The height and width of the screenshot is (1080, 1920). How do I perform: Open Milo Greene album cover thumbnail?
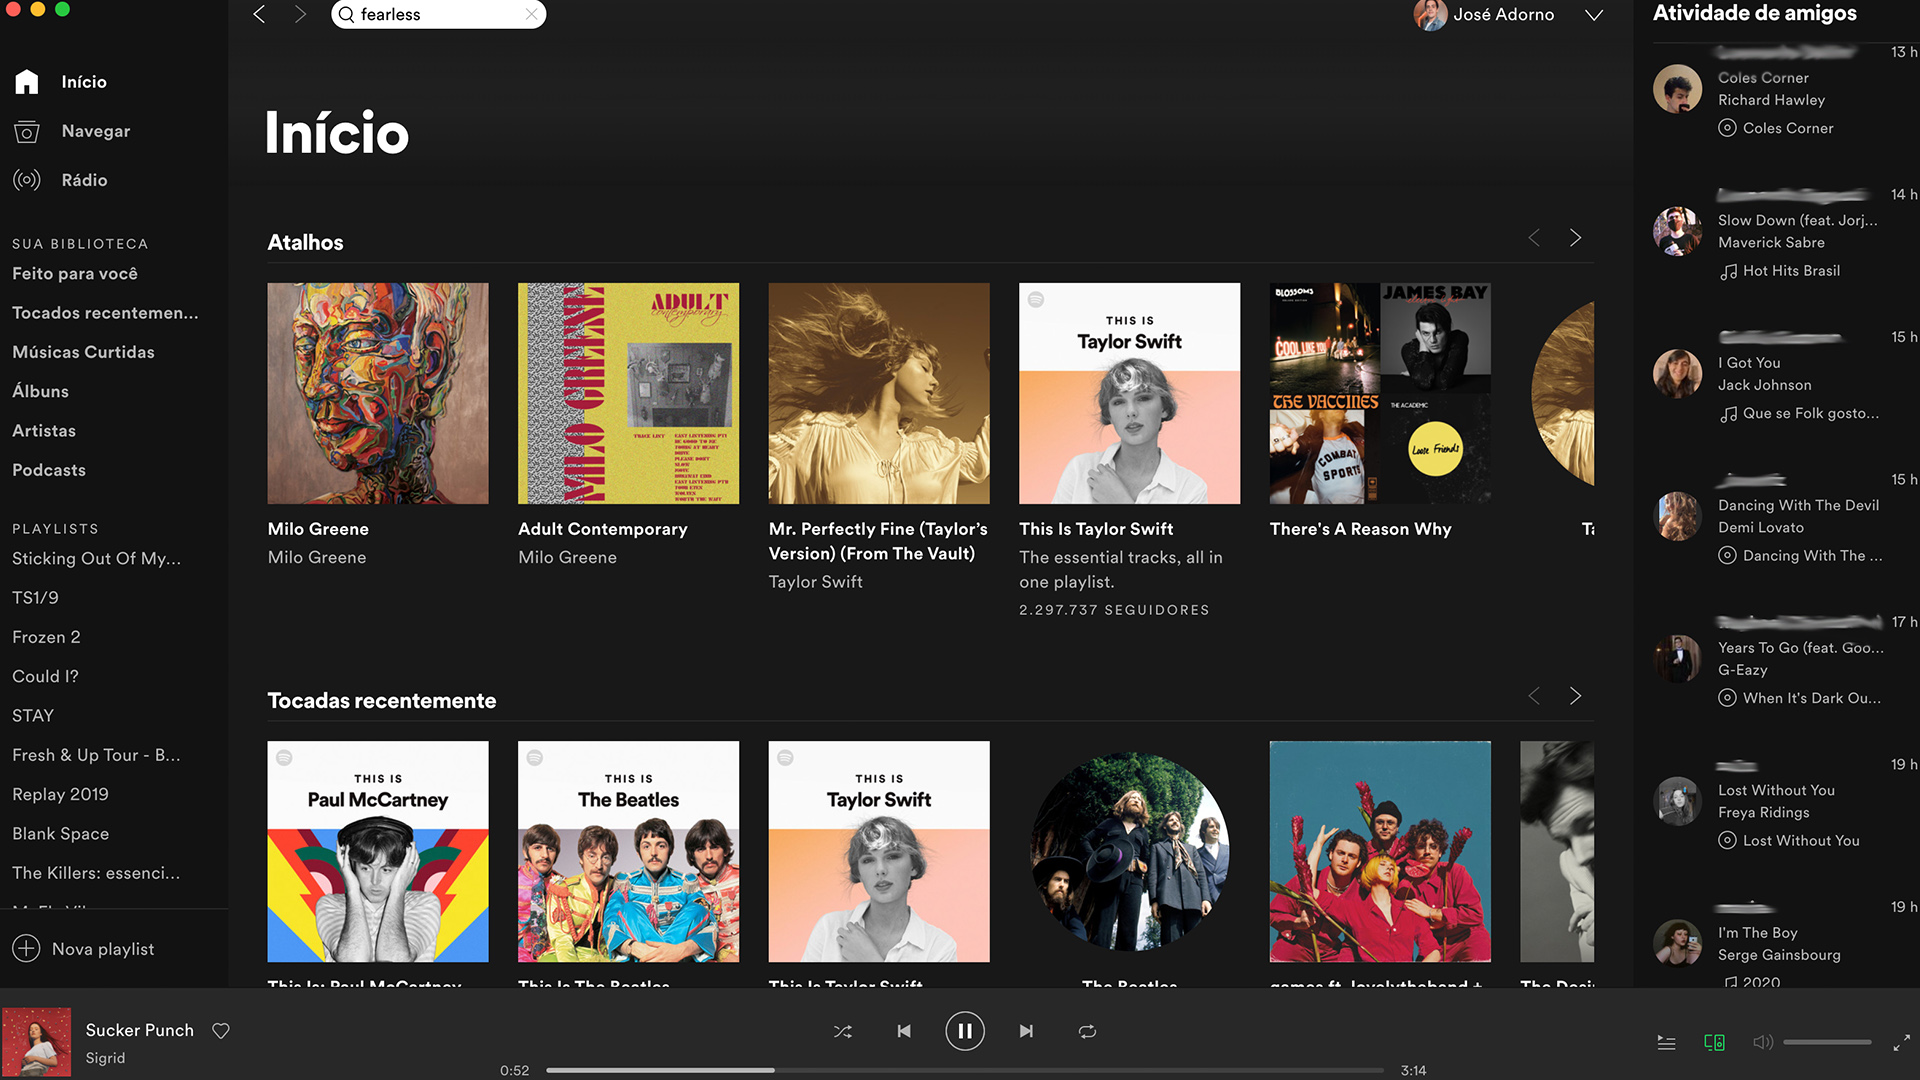(x=378, y=393)
